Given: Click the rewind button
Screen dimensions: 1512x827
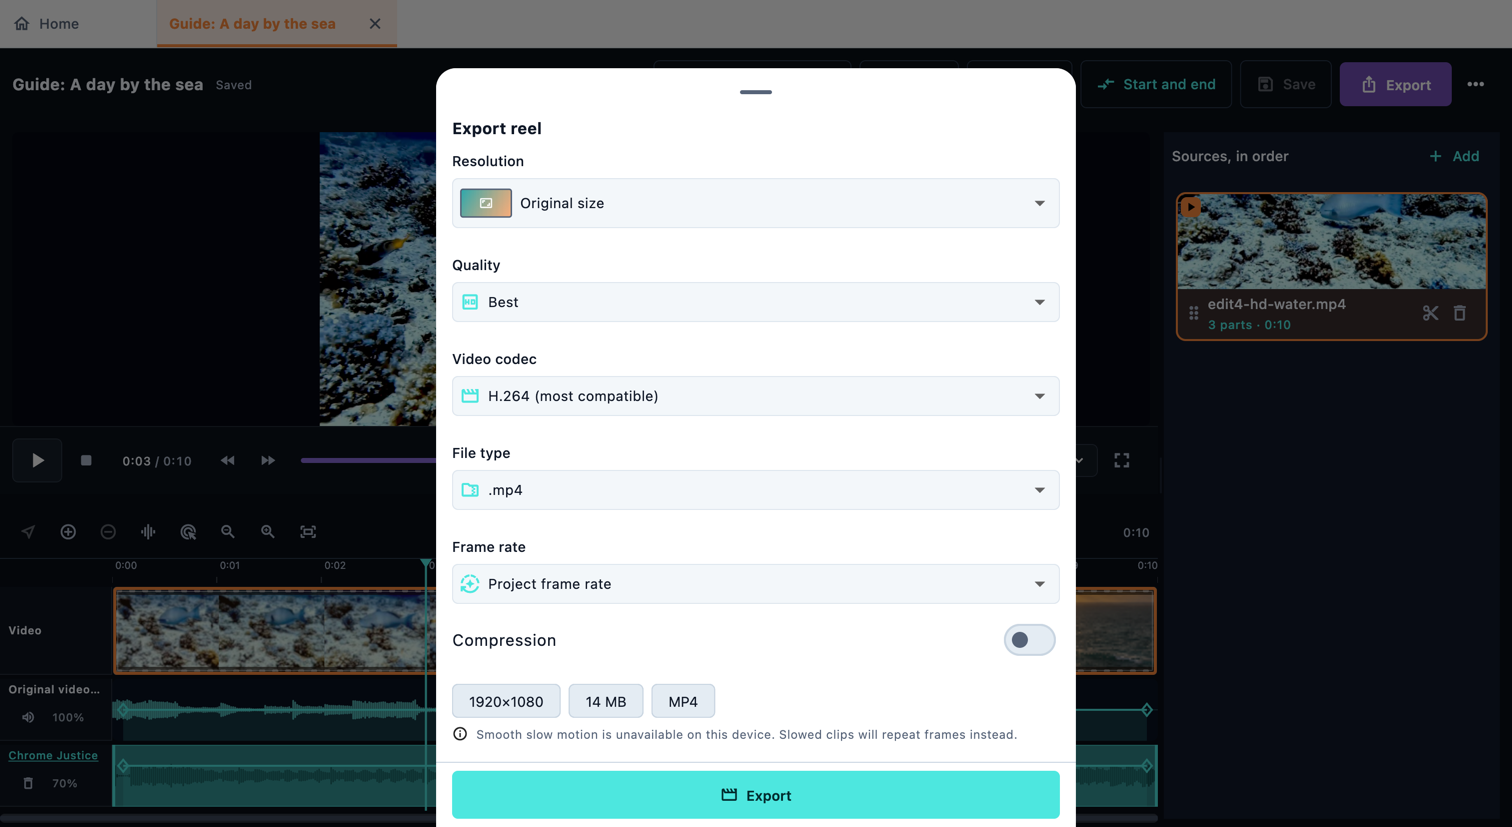Looking at the screenshot, I should (228, 461).
